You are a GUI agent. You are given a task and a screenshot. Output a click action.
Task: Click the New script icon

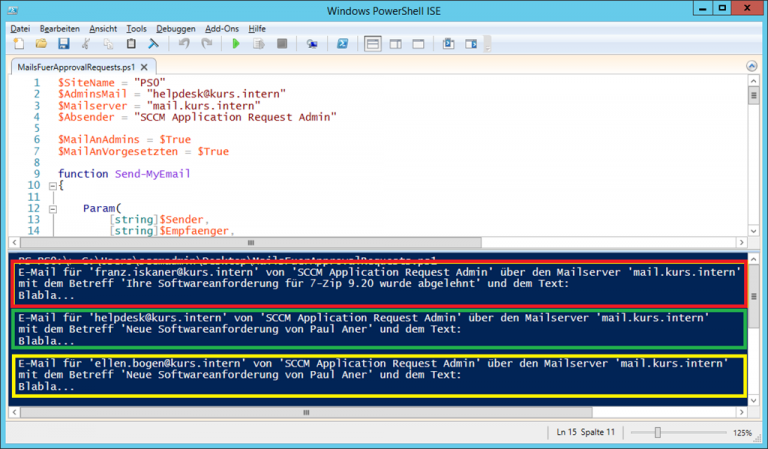tap(19, 44)
